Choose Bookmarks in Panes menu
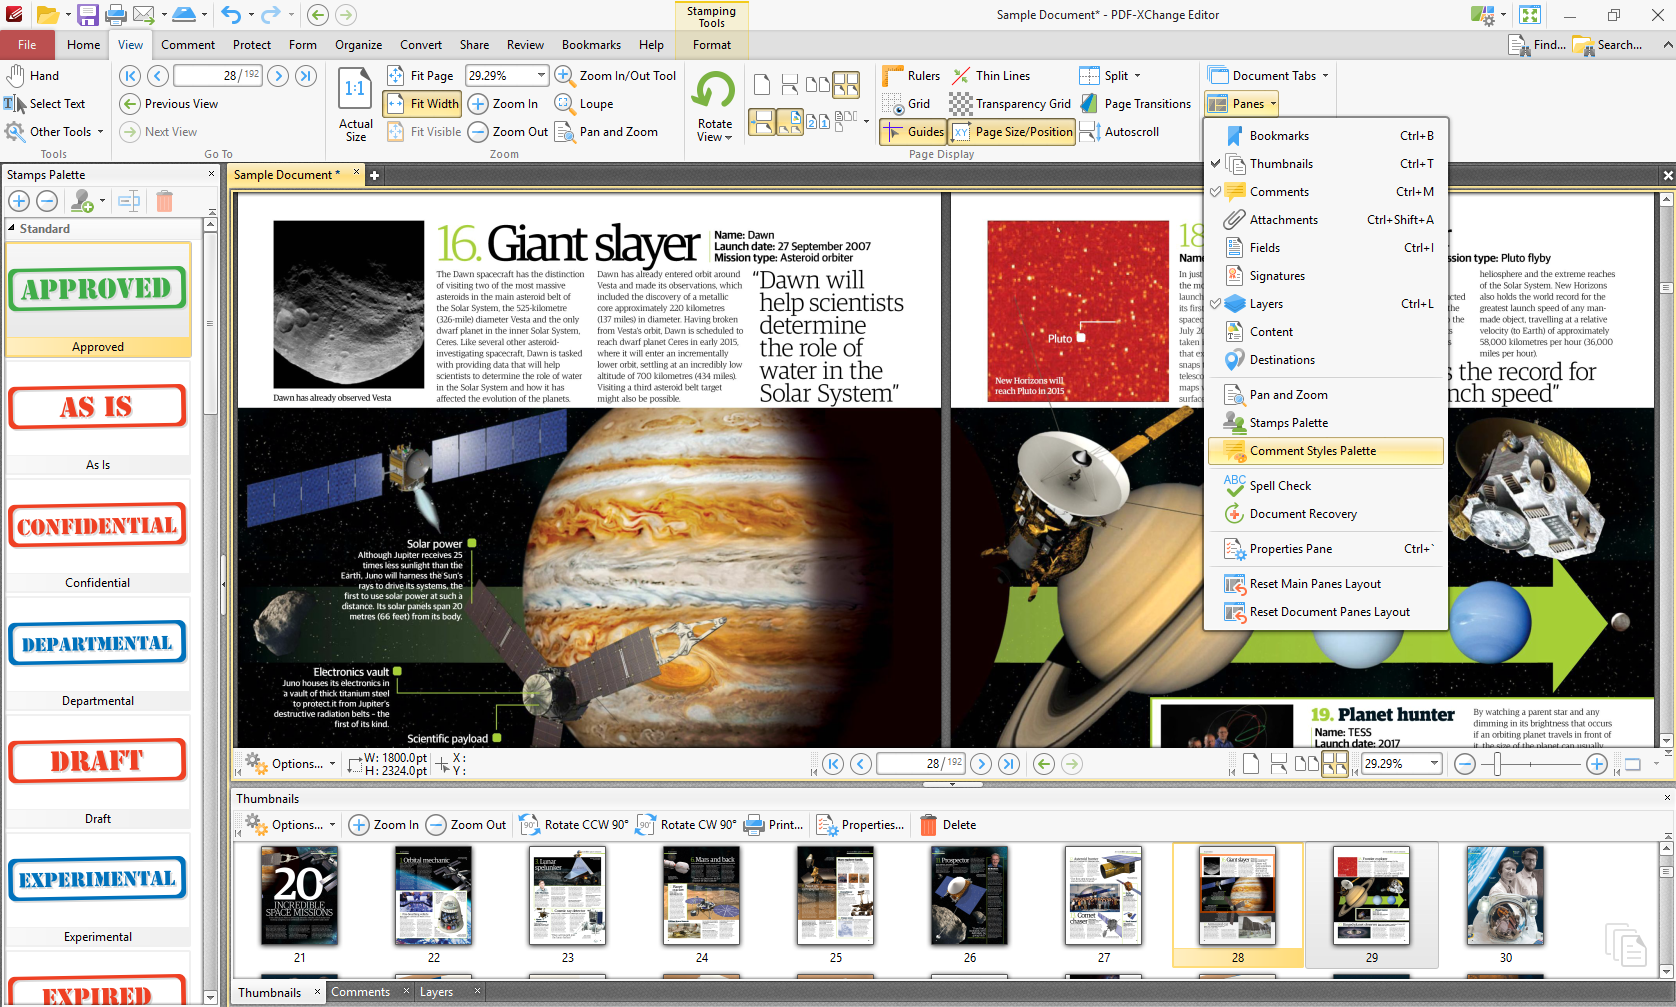 pyautogui.click(x=1326, y=136)
